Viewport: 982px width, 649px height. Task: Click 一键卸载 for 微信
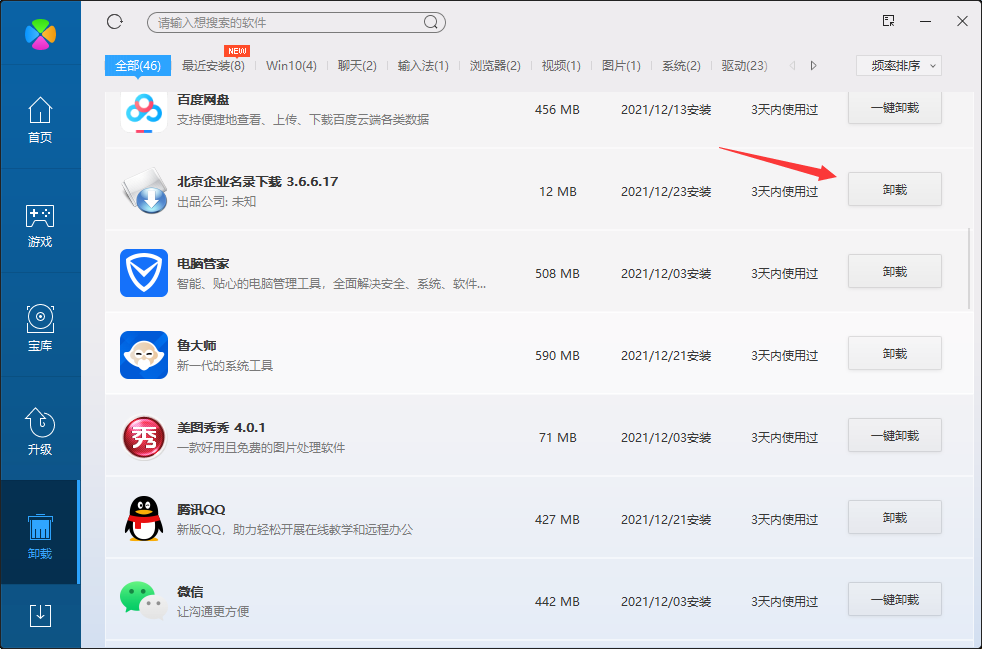pyautogui.click(x=895, y=600)
